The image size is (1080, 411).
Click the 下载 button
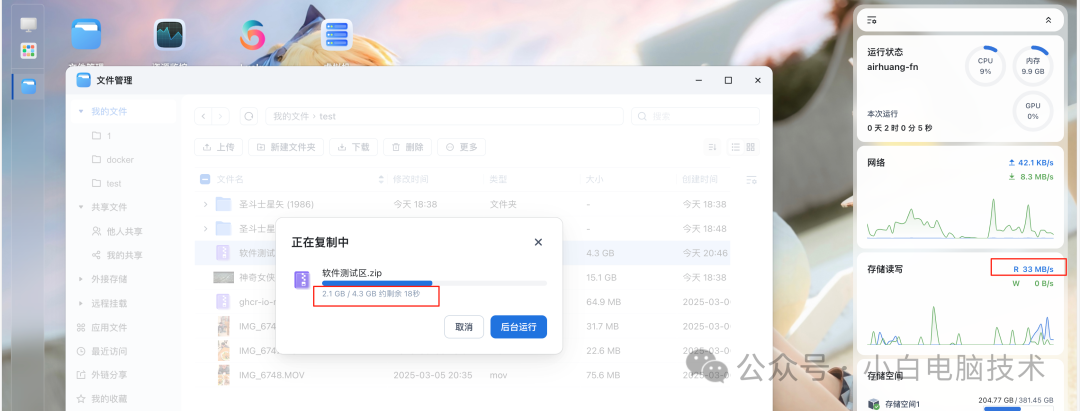pyautogui.click(x=353, y=147)
